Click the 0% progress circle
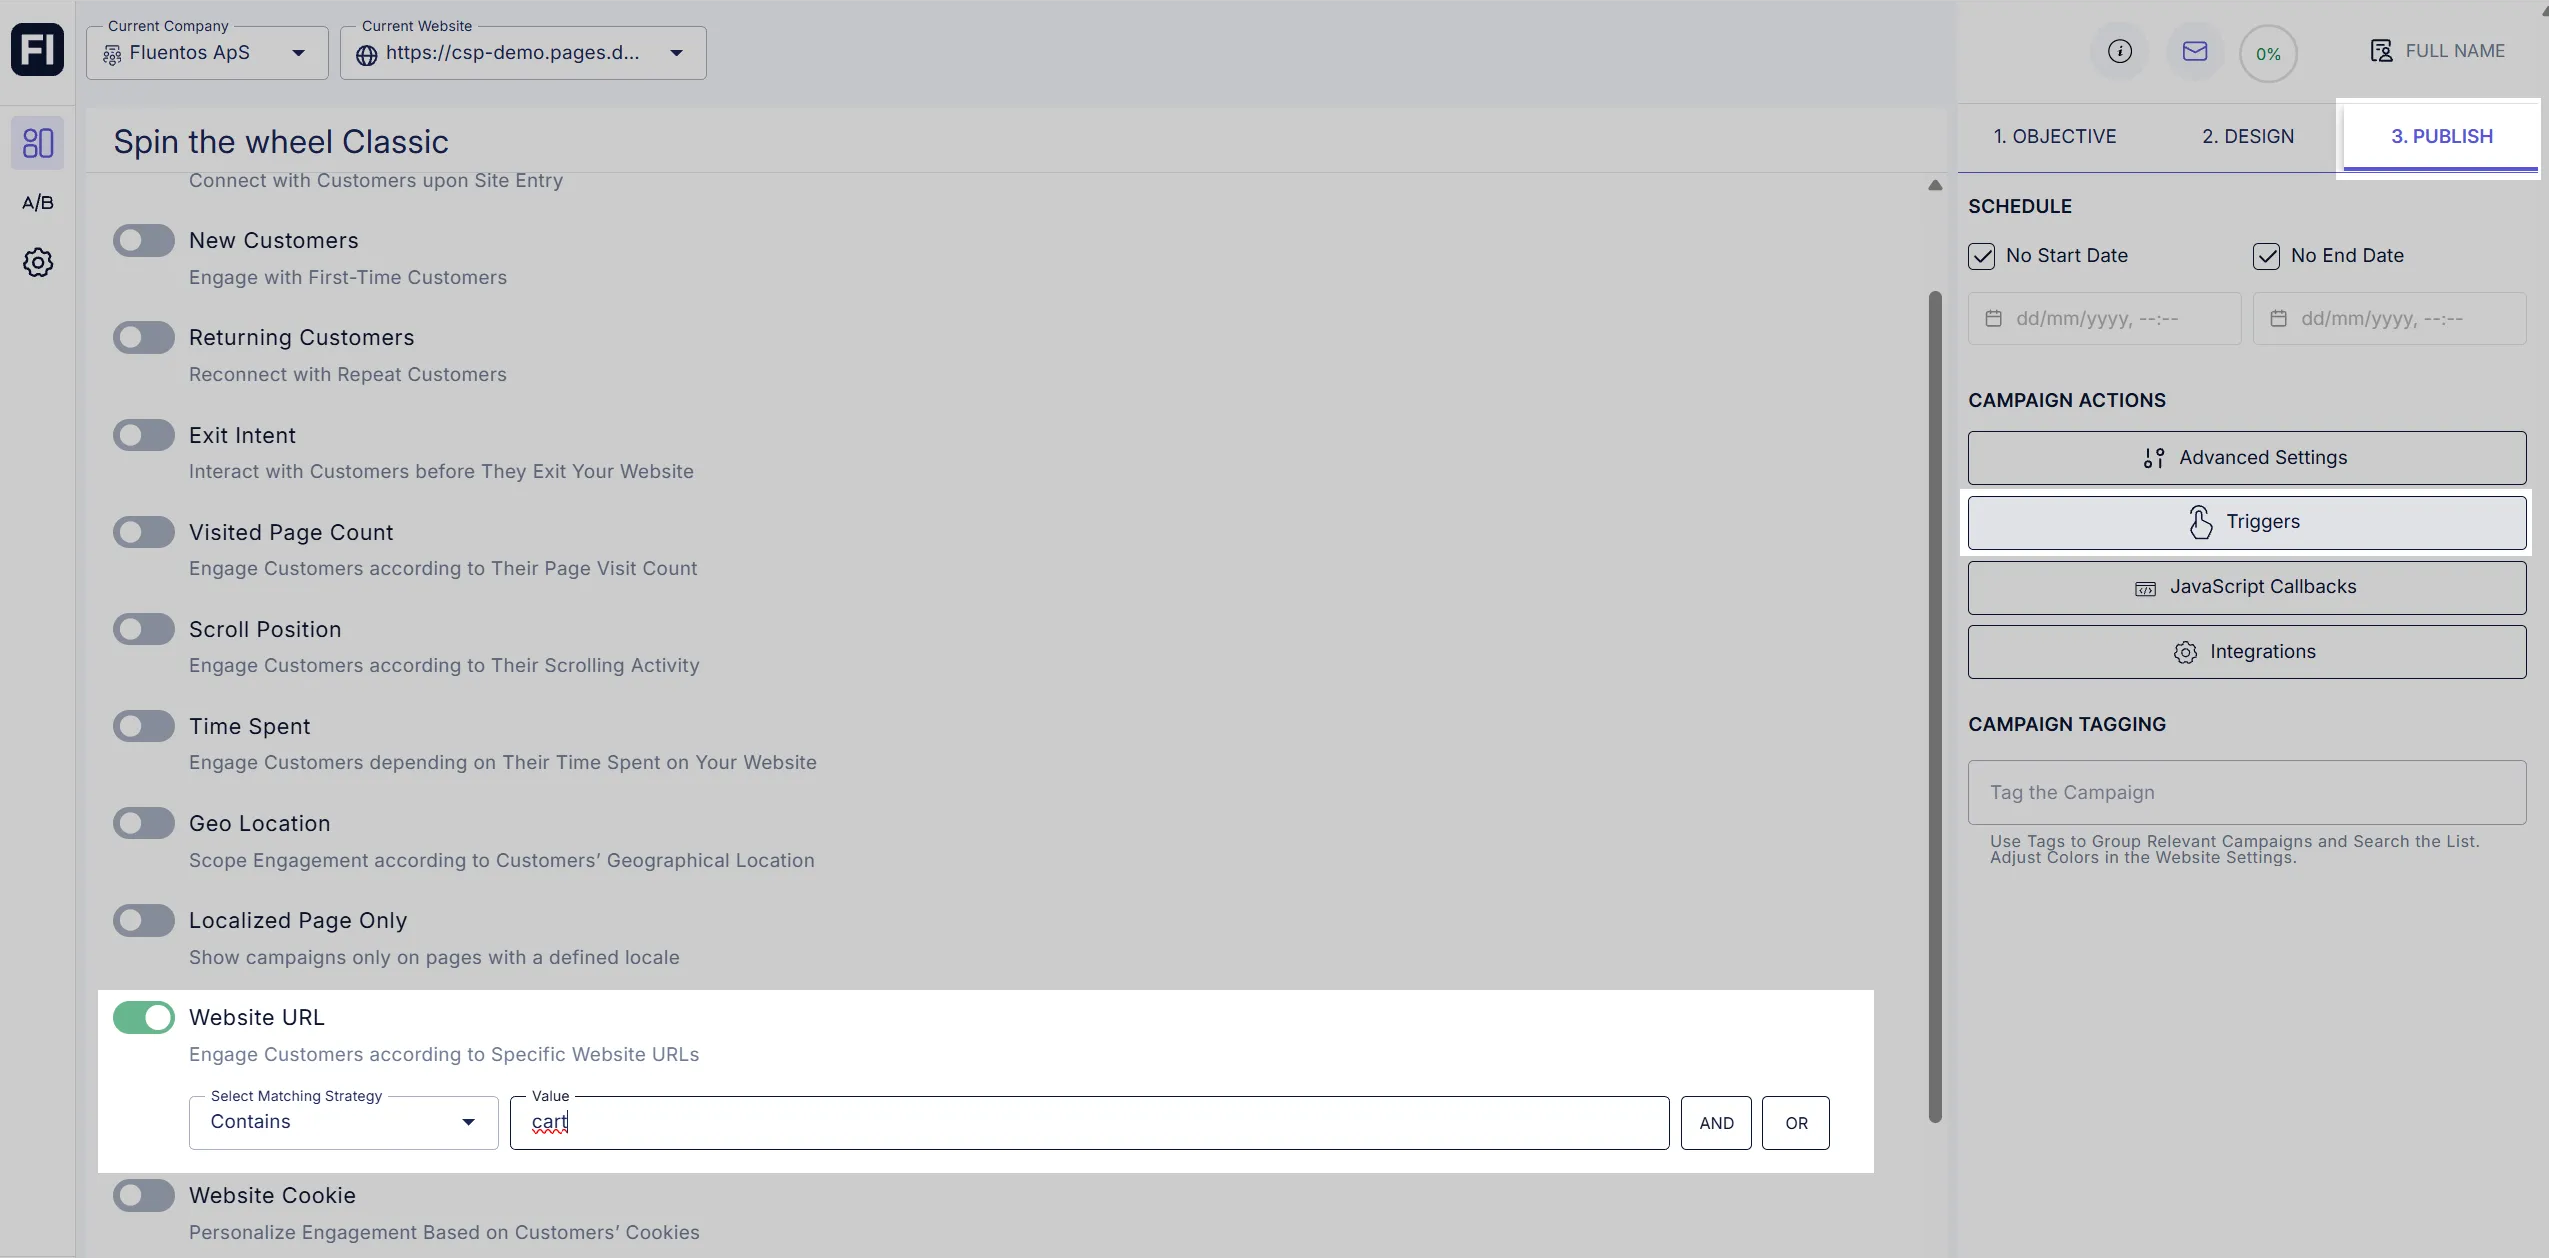The width and height of the screenshot is (2549, 1258). click(2268, 53)
